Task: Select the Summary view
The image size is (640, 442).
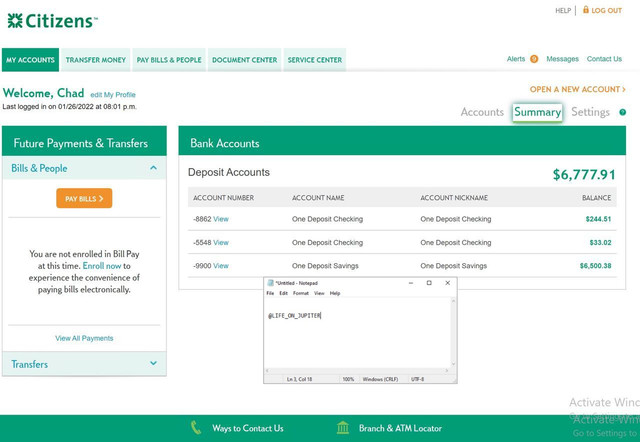Action: pos(538,112)
